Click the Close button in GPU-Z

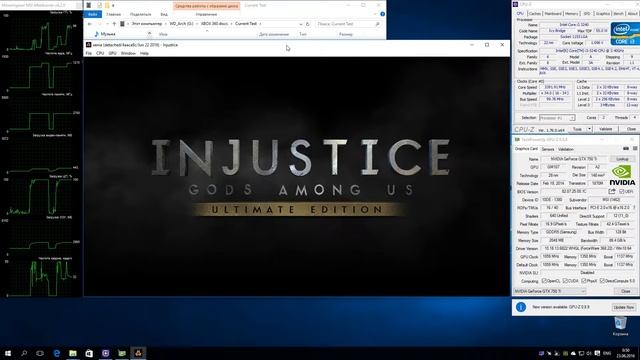626,291
